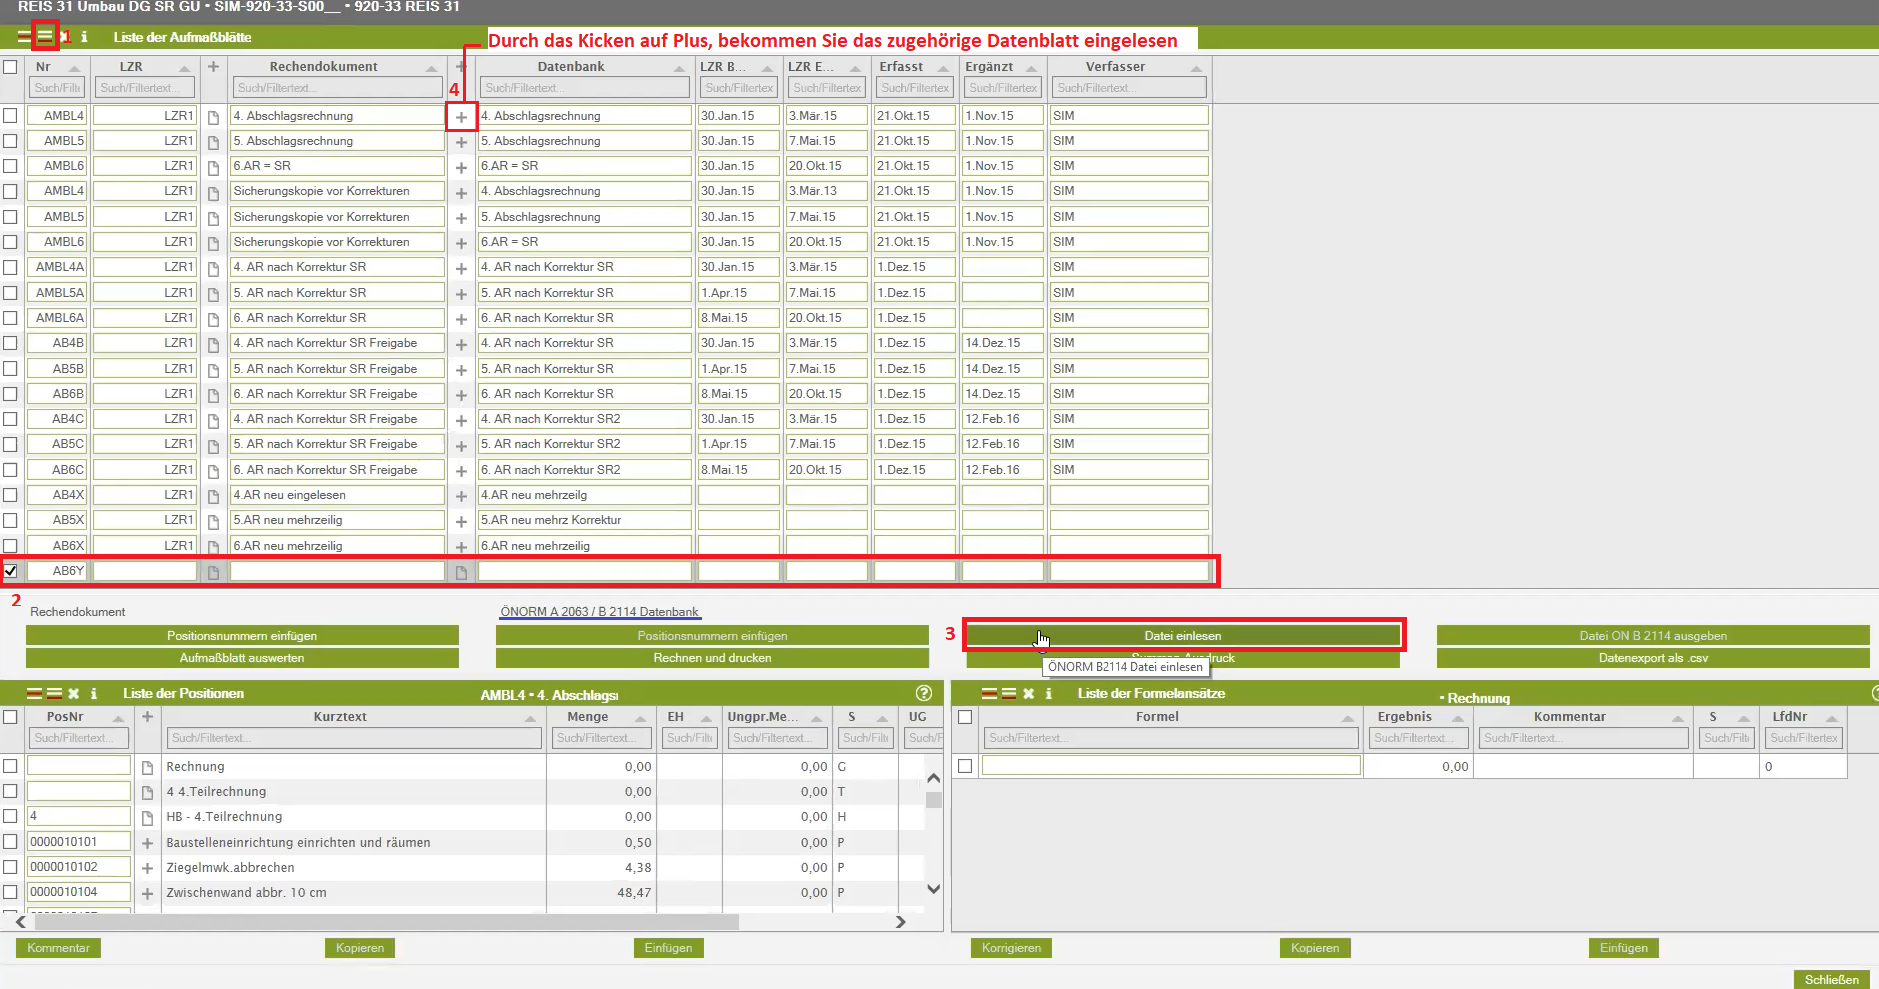Sort by the Rechendokument column arrow
The height and width of the screenshot is (989, 1879).
tap(431, 68)
